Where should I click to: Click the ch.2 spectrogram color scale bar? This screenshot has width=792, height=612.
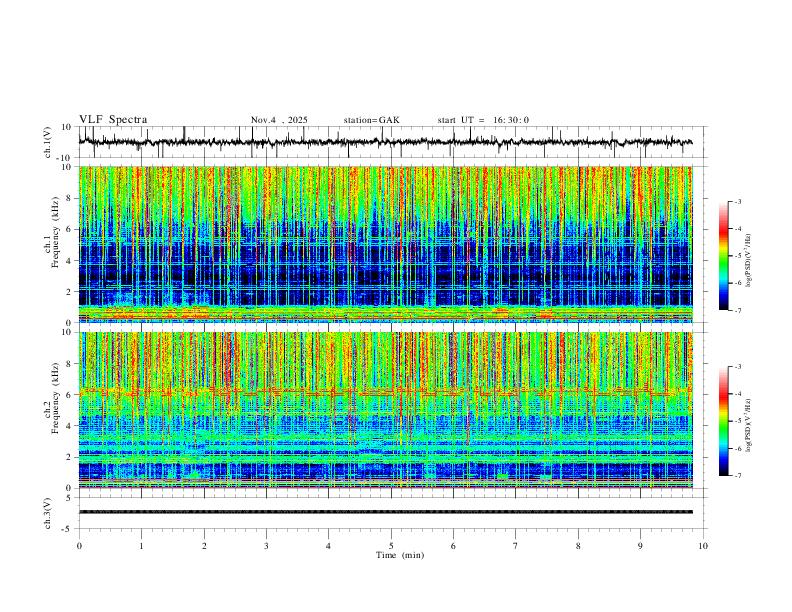point(723,421)
